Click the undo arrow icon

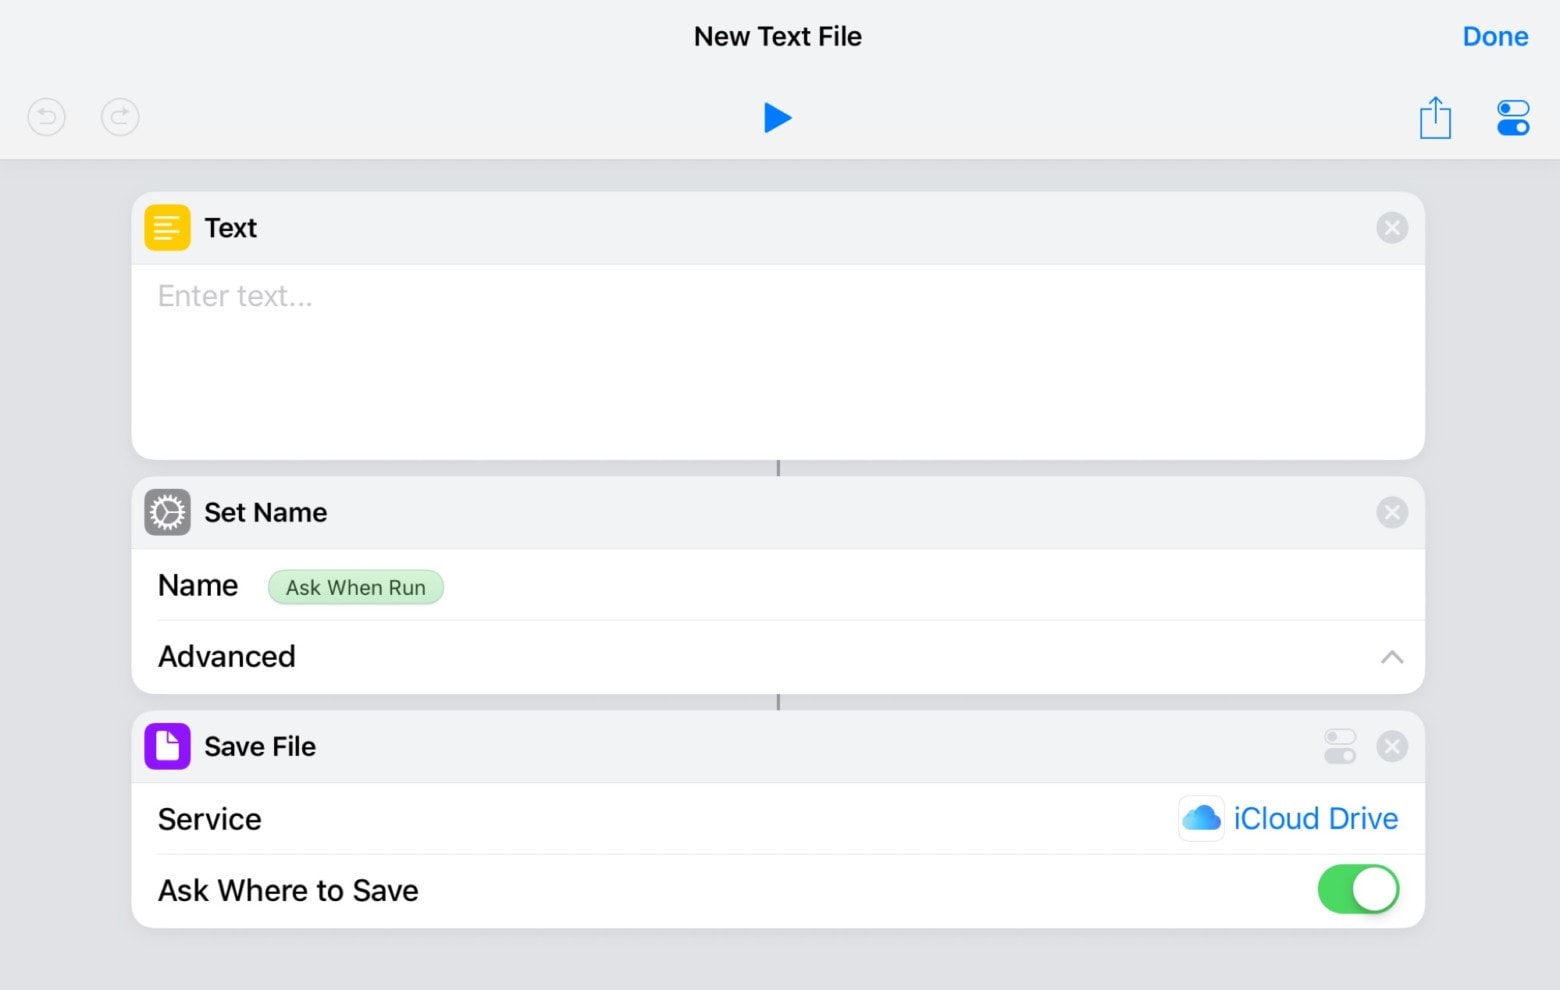pyautogui.click(x=45, y=117)
